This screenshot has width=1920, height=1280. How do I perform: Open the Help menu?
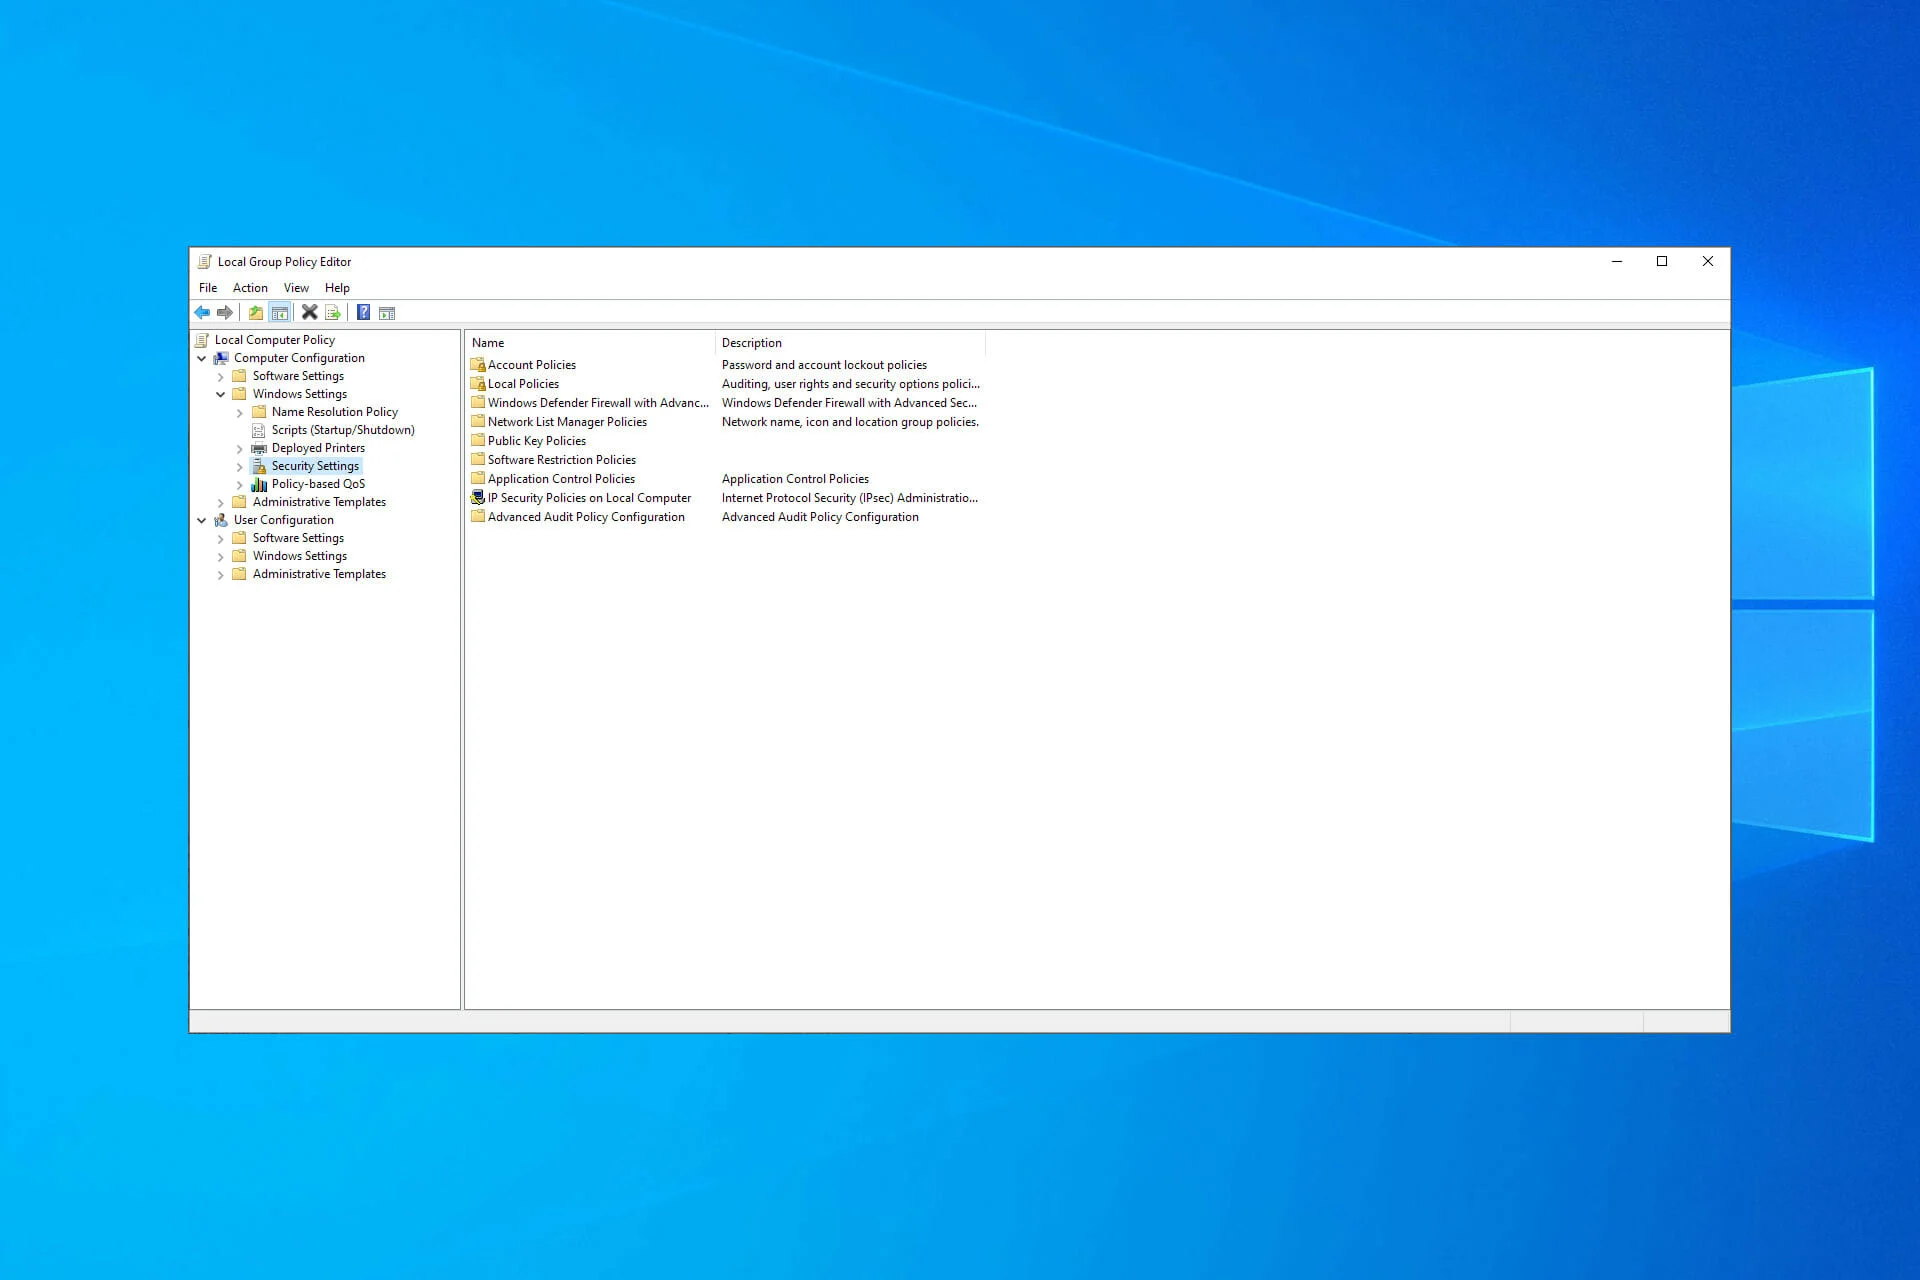click(x=337, y=288)
